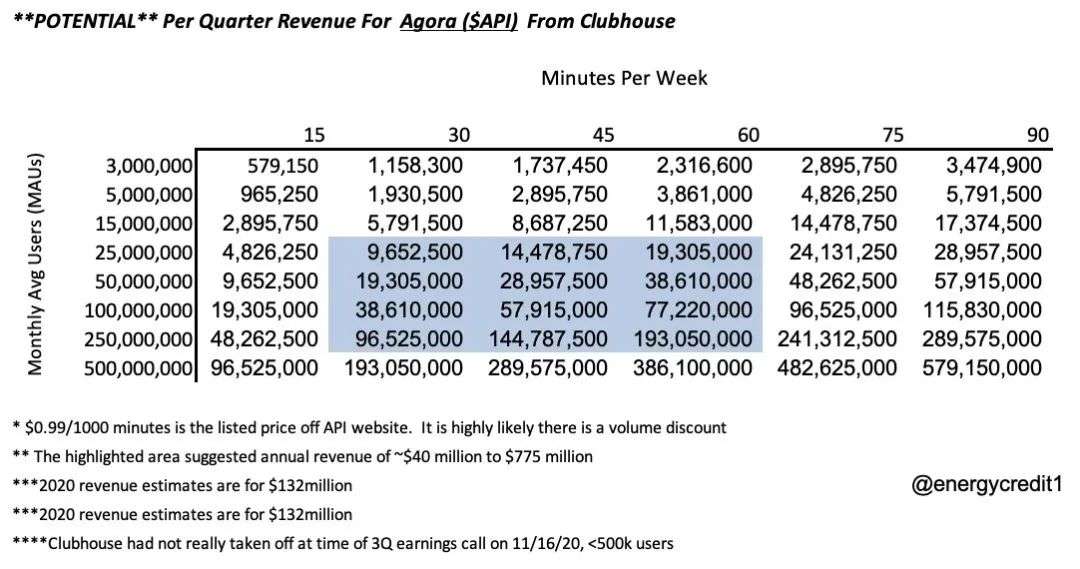Viewport: 1080px width, 569px height.
Task: Select the 482,625,000 cell
Action: (838, 369)
